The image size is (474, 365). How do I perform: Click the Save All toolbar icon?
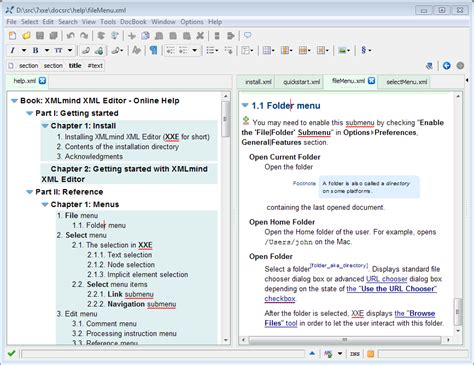(x=53, y=35)
